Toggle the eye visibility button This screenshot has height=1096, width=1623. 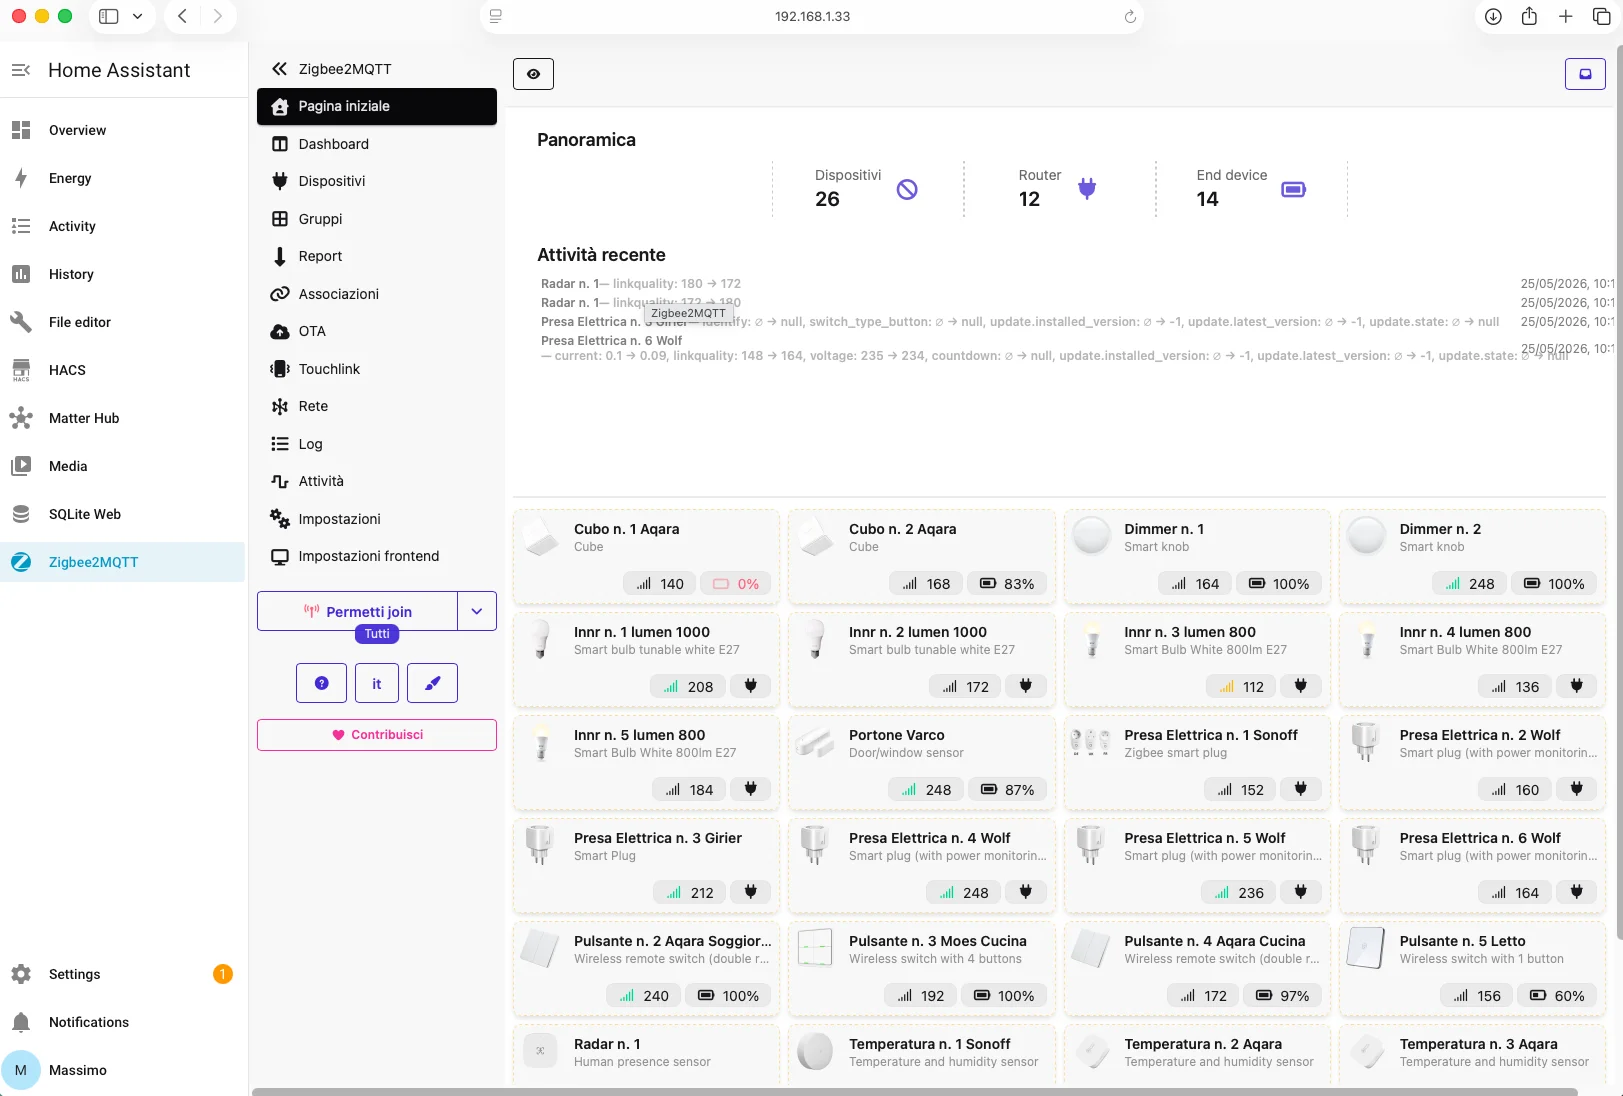click(x=533, y=74)
